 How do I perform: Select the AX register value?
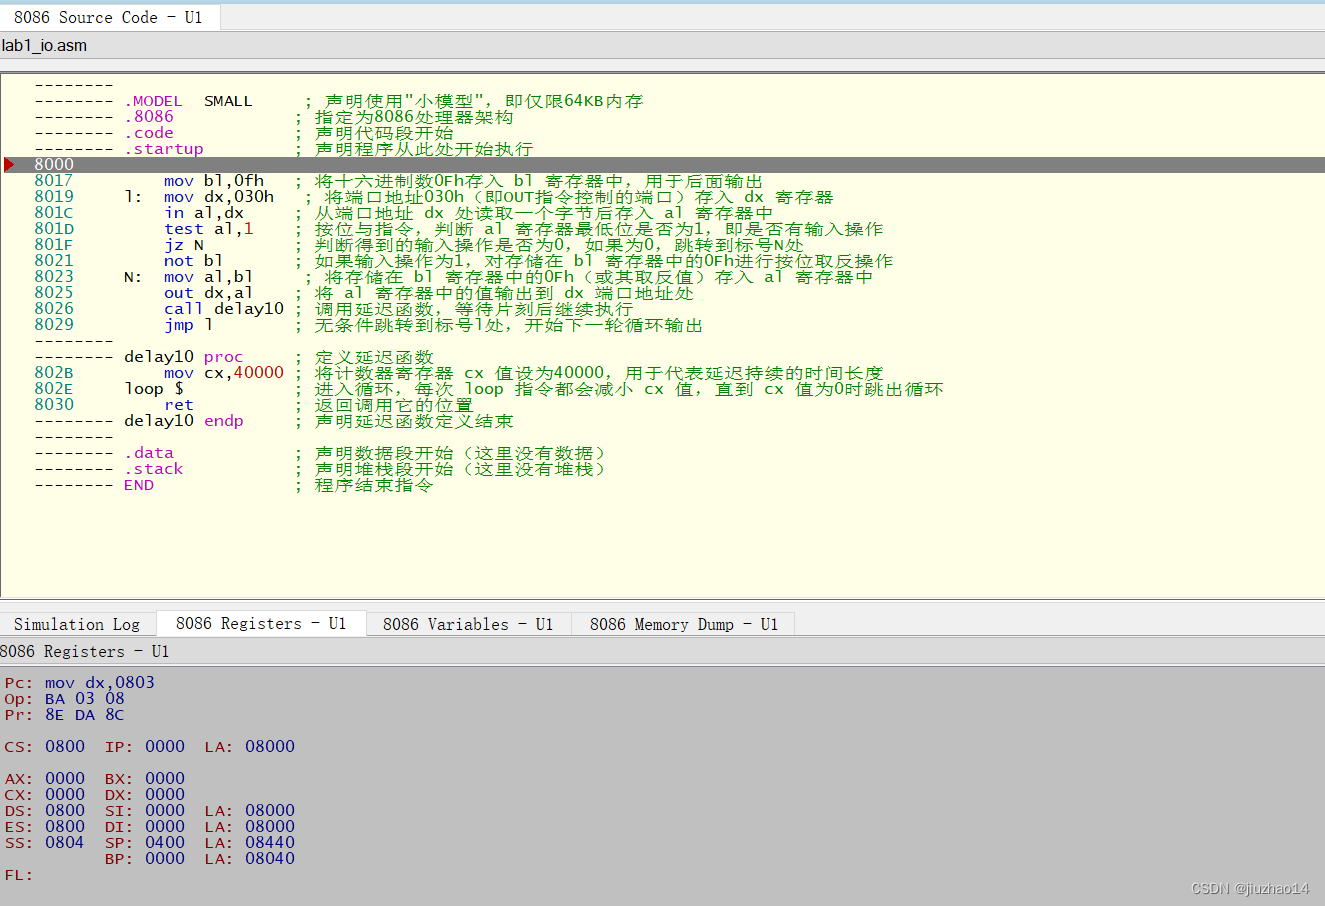pos(64,778)
